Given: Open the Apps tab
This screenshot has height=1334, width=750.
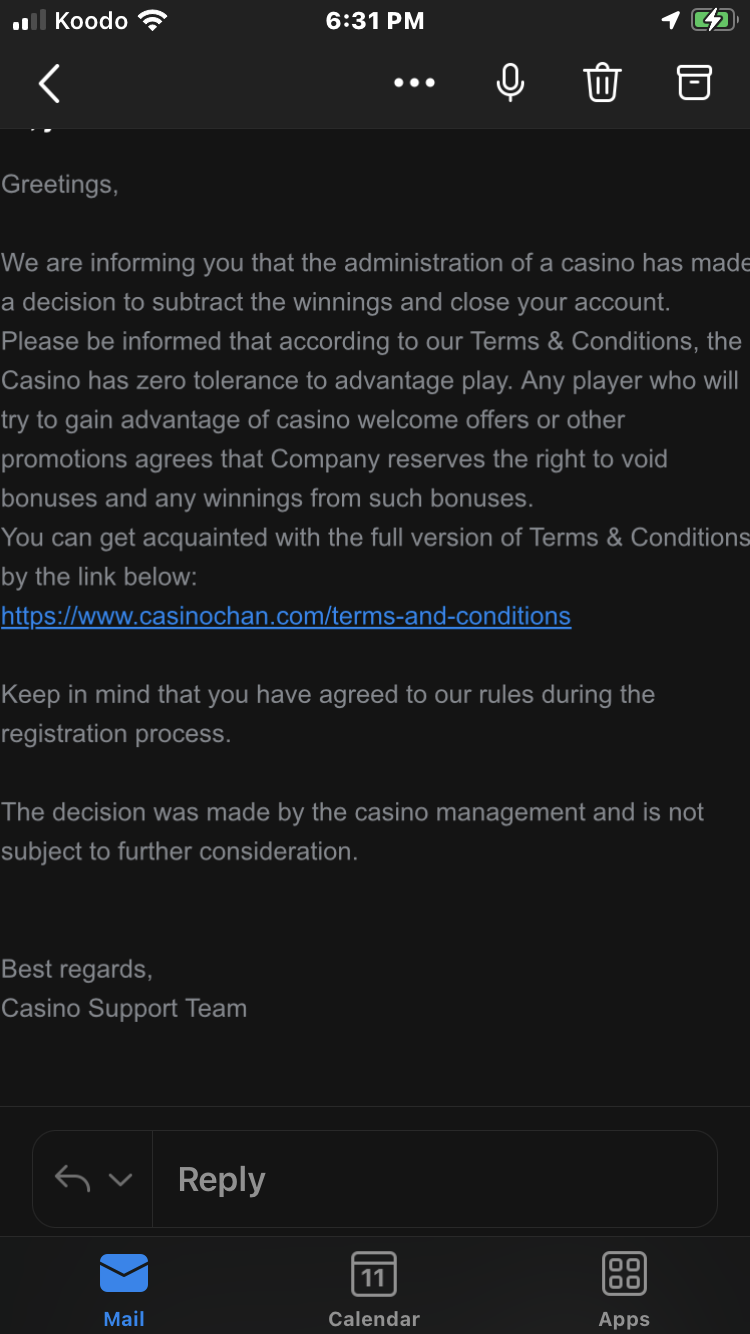Looking at the screenshot, I should tap(624, 1290).
